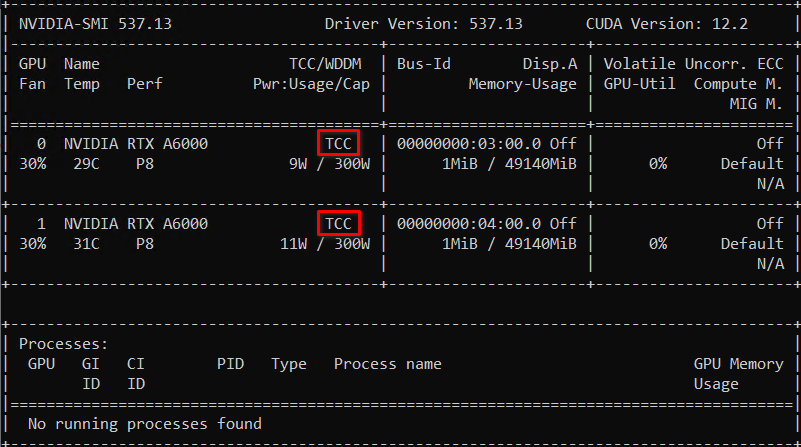Image resolution: width=801 pixels, height=447 pixels.
Task: Click the 29C temperature value
Action: click(86, 164)
